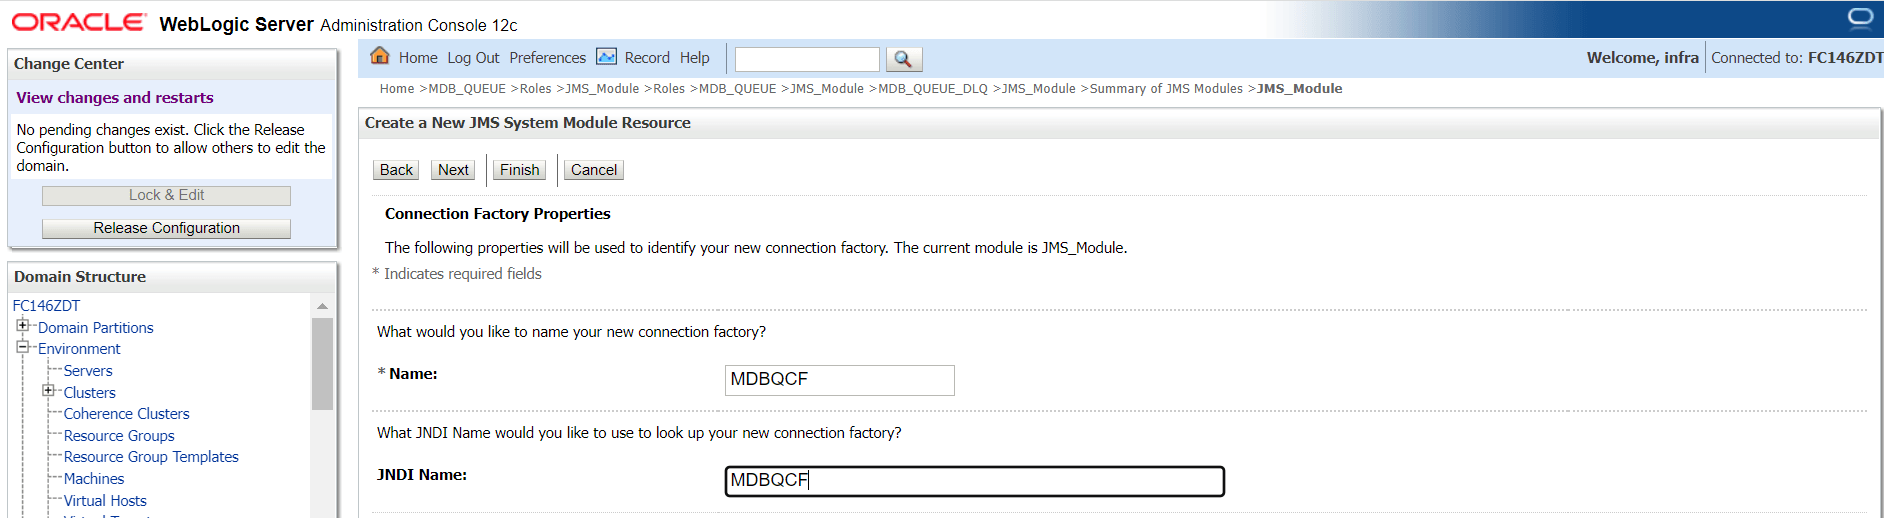Screen dimensions: 1884x518
Task: Click the Lock & Edit button
Action: click(x=166, y=195)
